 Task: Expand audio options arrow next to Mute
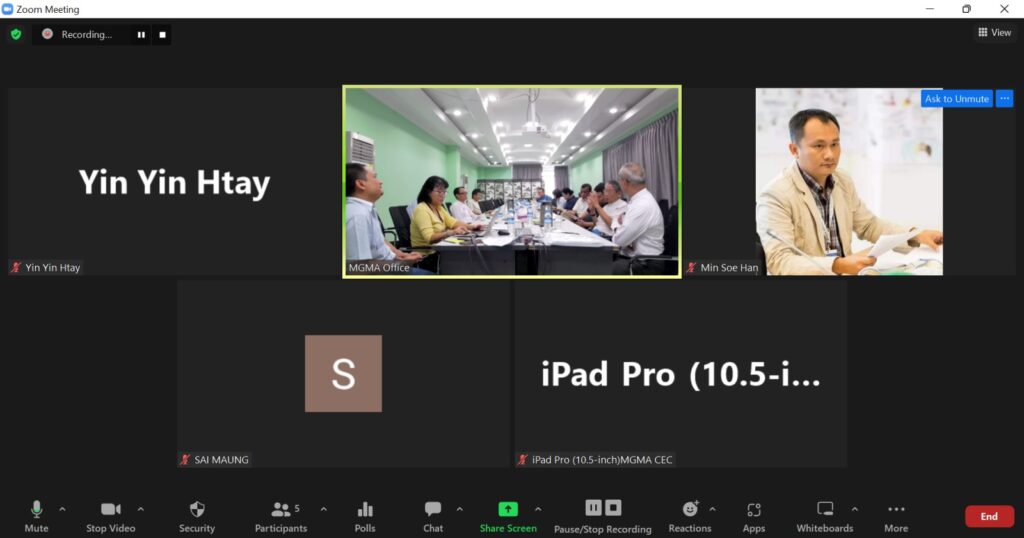pos(62,509)
